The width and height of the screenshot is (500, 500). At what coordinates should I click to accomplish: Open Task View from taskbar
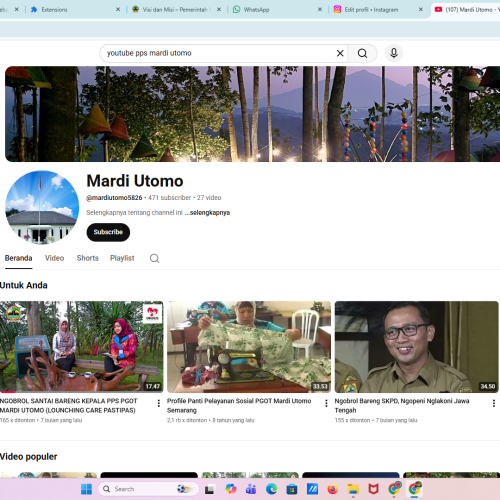209,489
